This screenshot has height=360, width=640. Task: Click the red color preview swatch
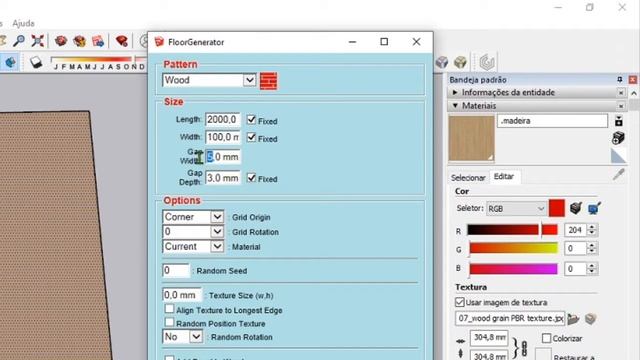click(x=557, y=208)
